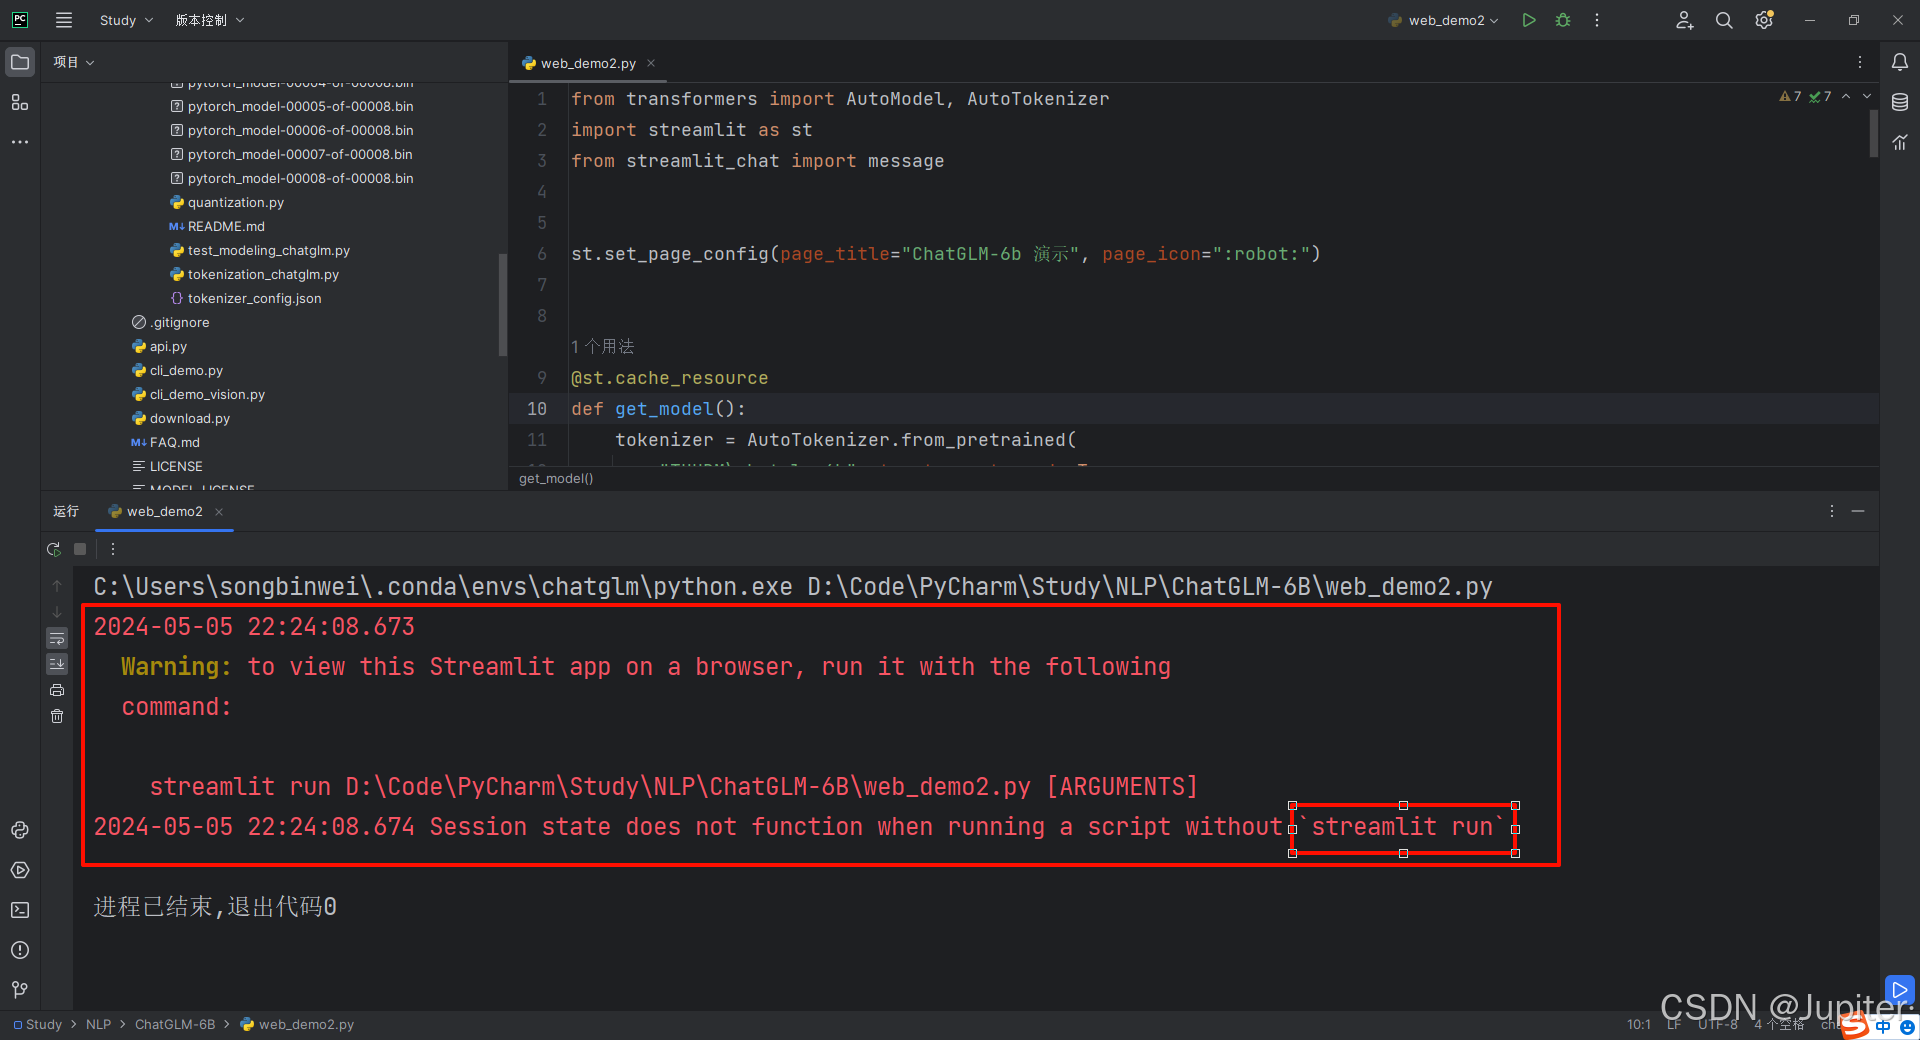The height and width of the screenshot is (1040, 1920).
Task: Close the web_demo2 Run tab
Action: coord(219,512)
